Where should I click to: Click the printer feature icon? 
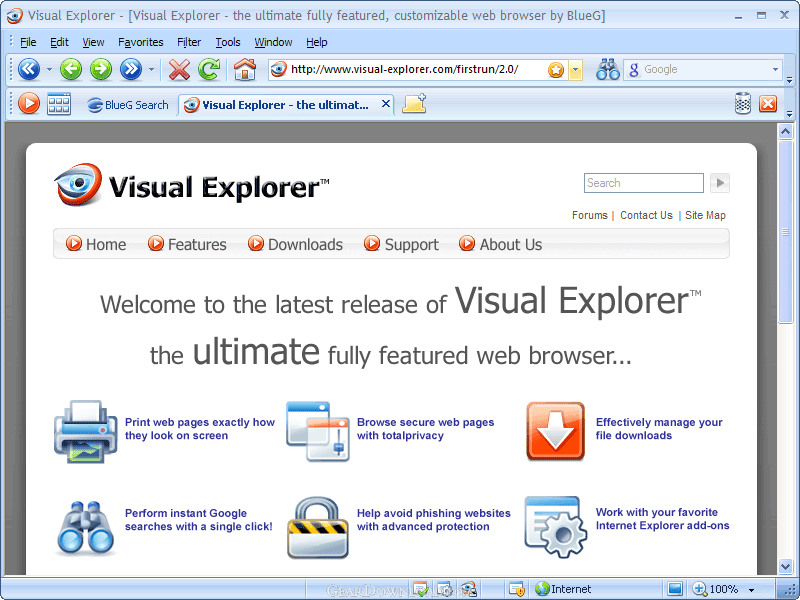tap(86, 432)
